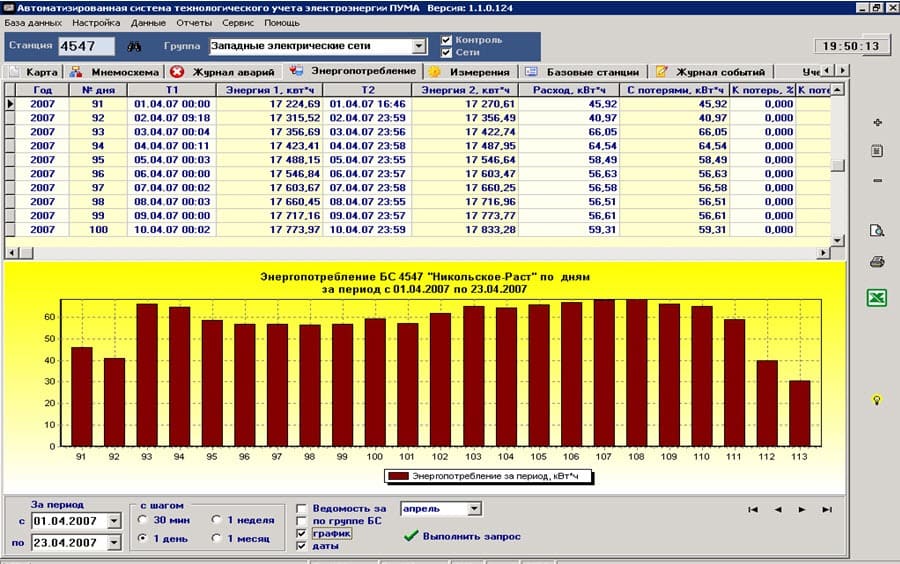Click the plus icon in right sidebar

click(x=877, y=123)
